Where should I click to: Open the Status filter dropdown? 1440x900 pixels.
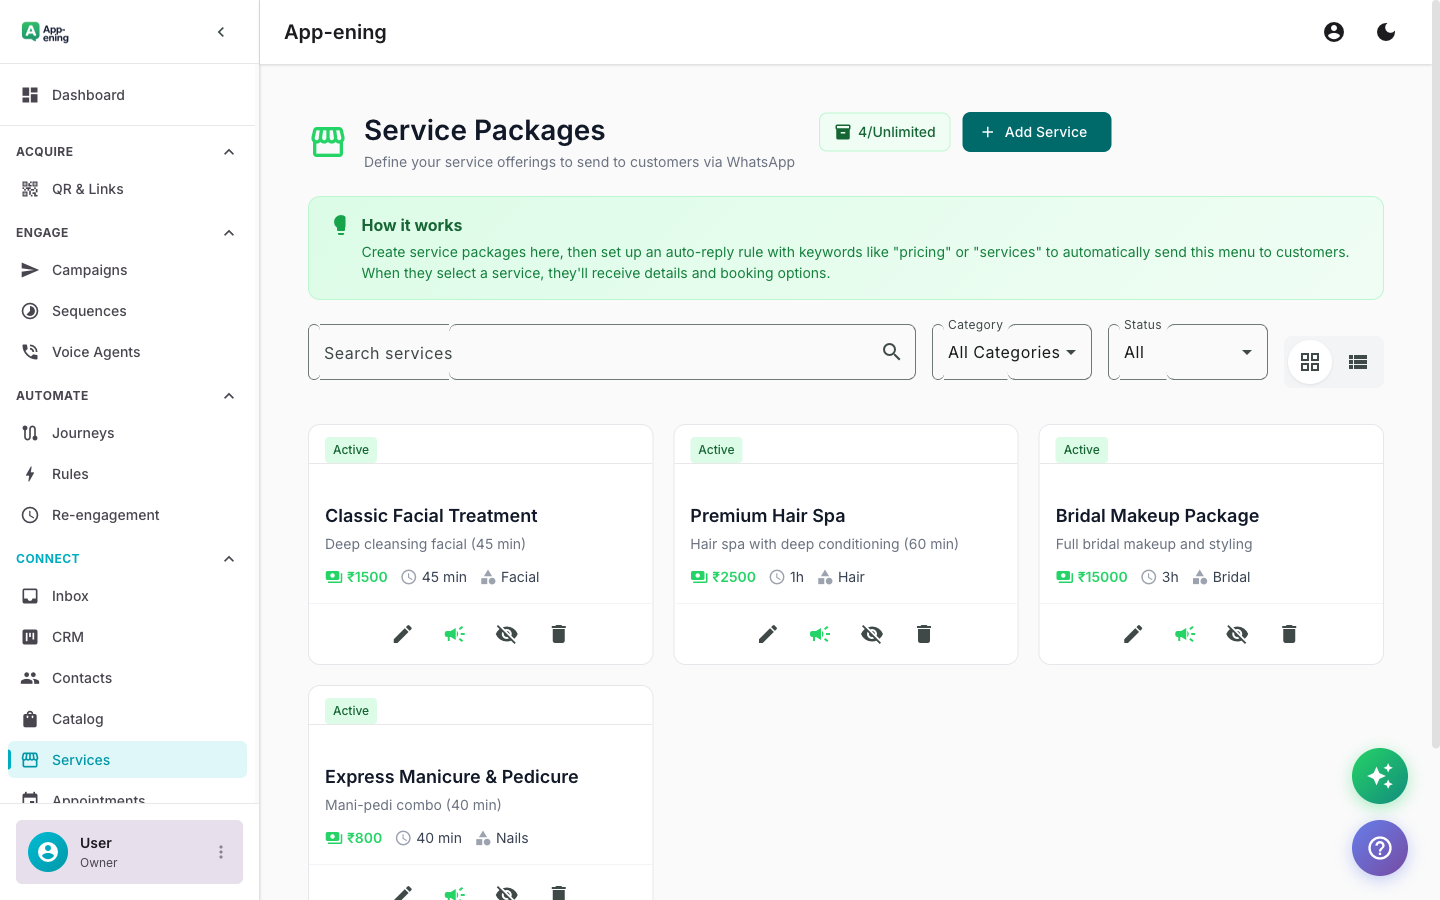coord(1187,352)
